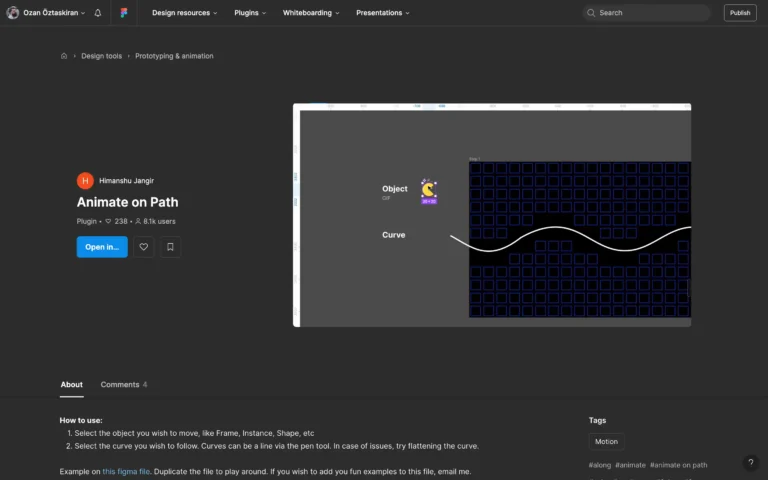Go to the home breadcrumb icon
This screenshot has width=768, height=480.
coord(64,56)
